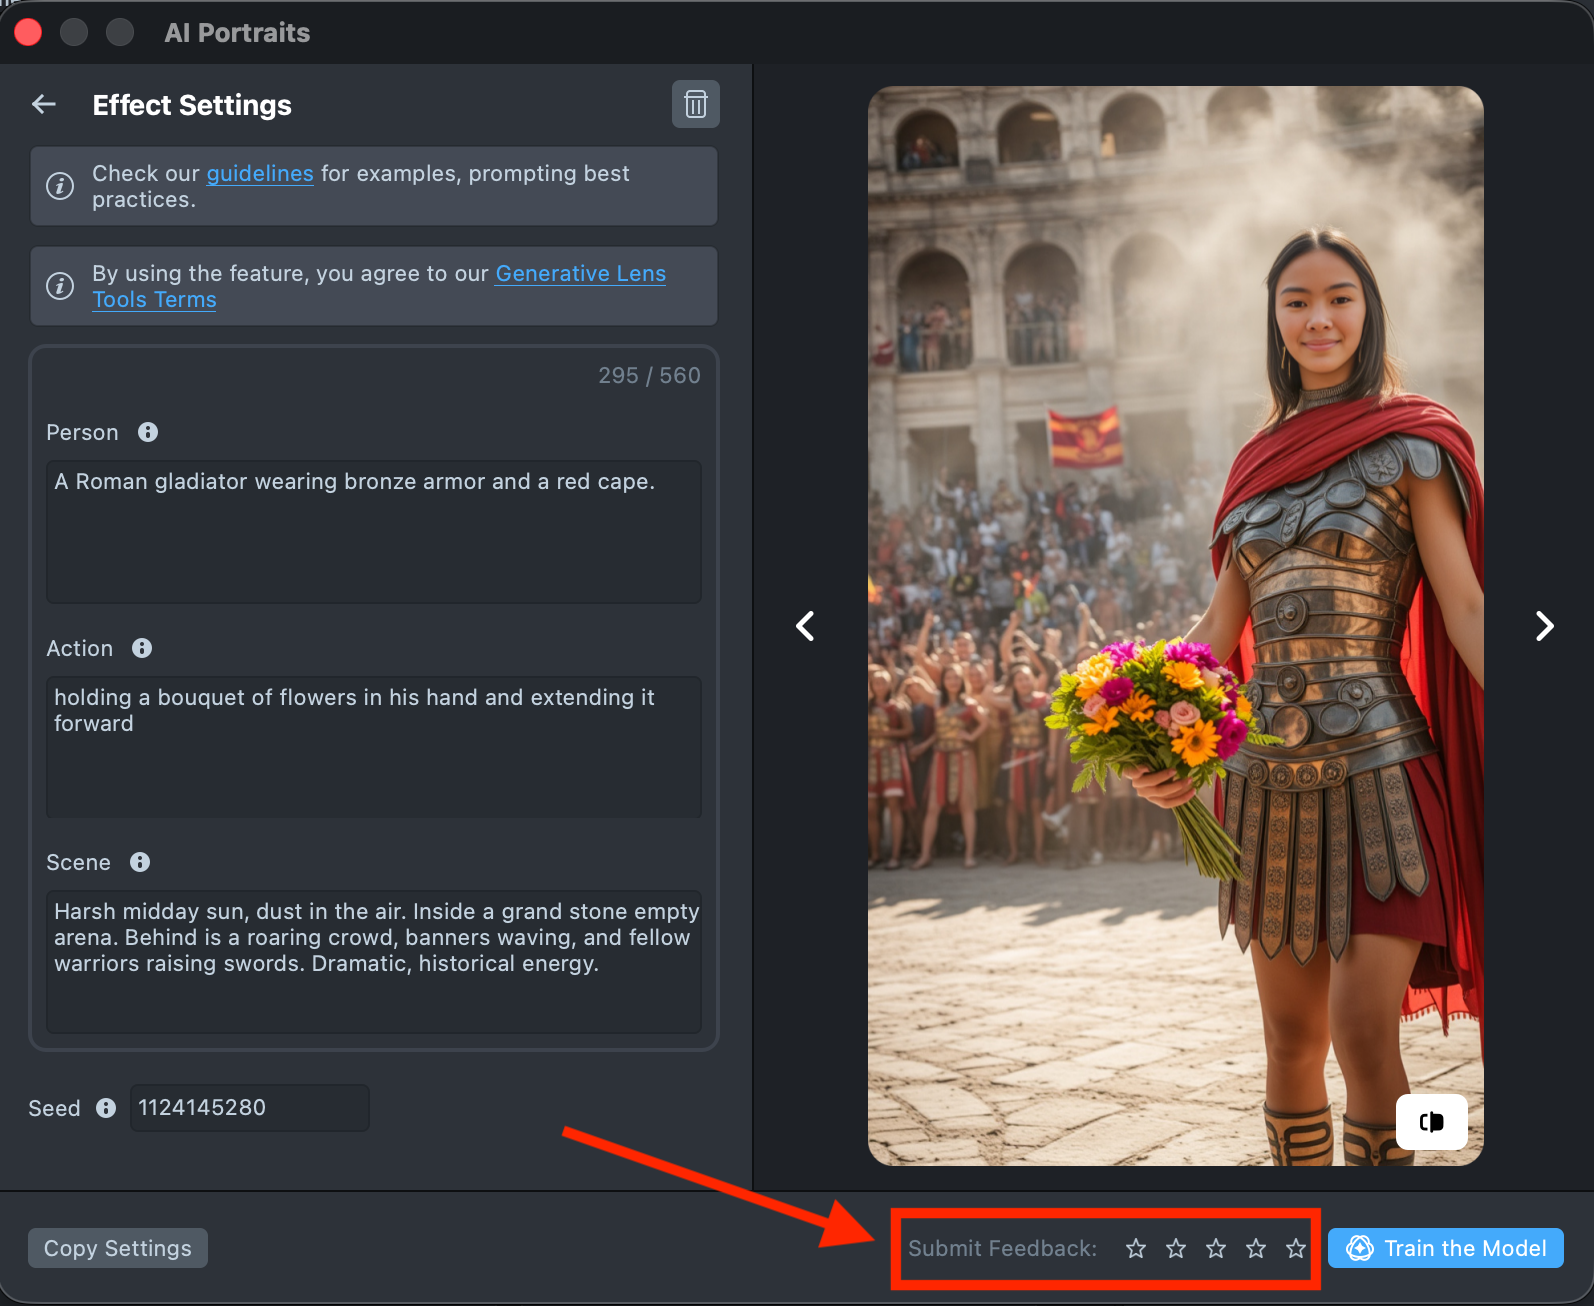Rate the result one star
1594x1306 pixels.
coord(1136,1248)
